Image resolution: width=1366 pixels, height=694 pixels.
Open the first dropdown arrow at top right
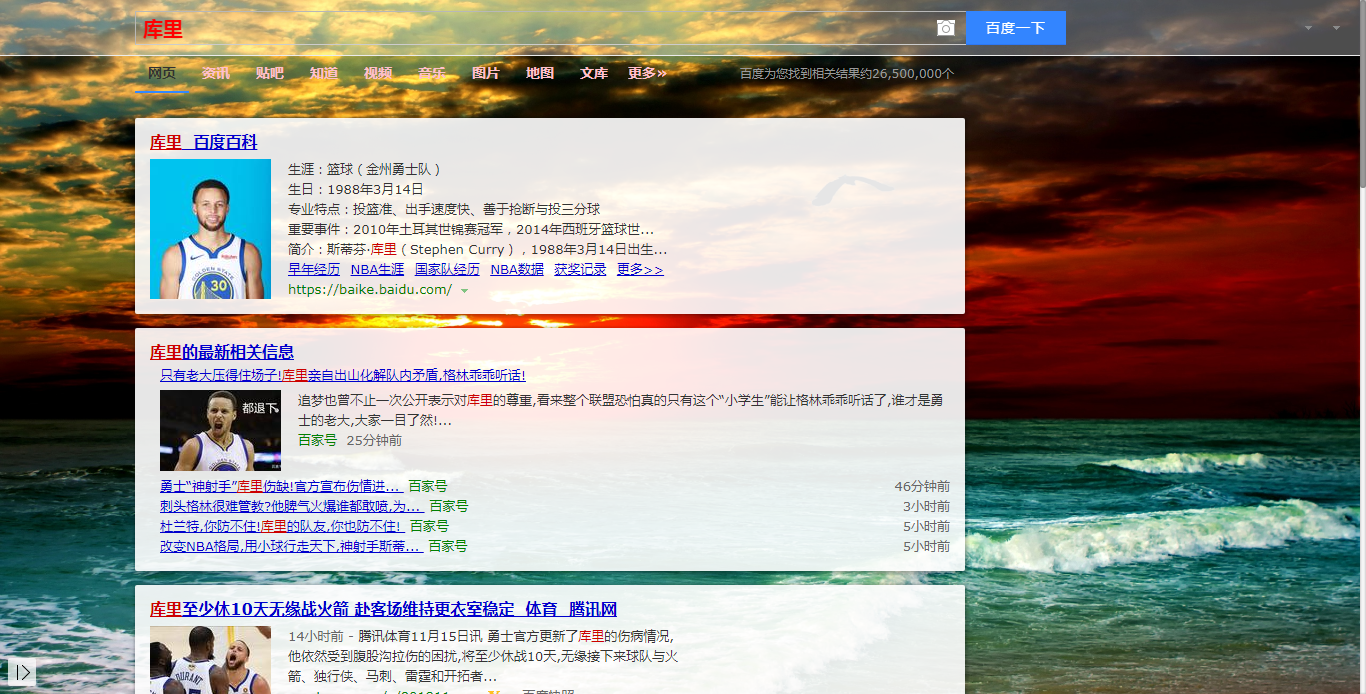click(x=1309, y=27)
